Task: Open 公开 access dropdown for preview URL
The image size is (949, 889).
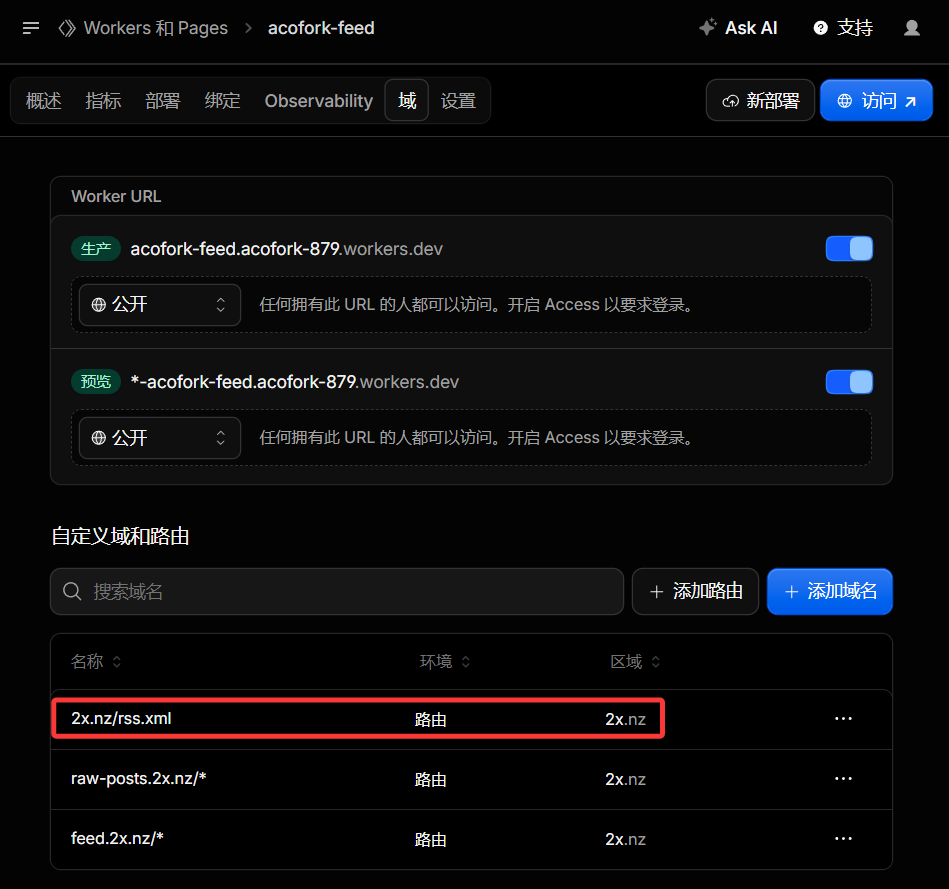Action: pos(160,438)
